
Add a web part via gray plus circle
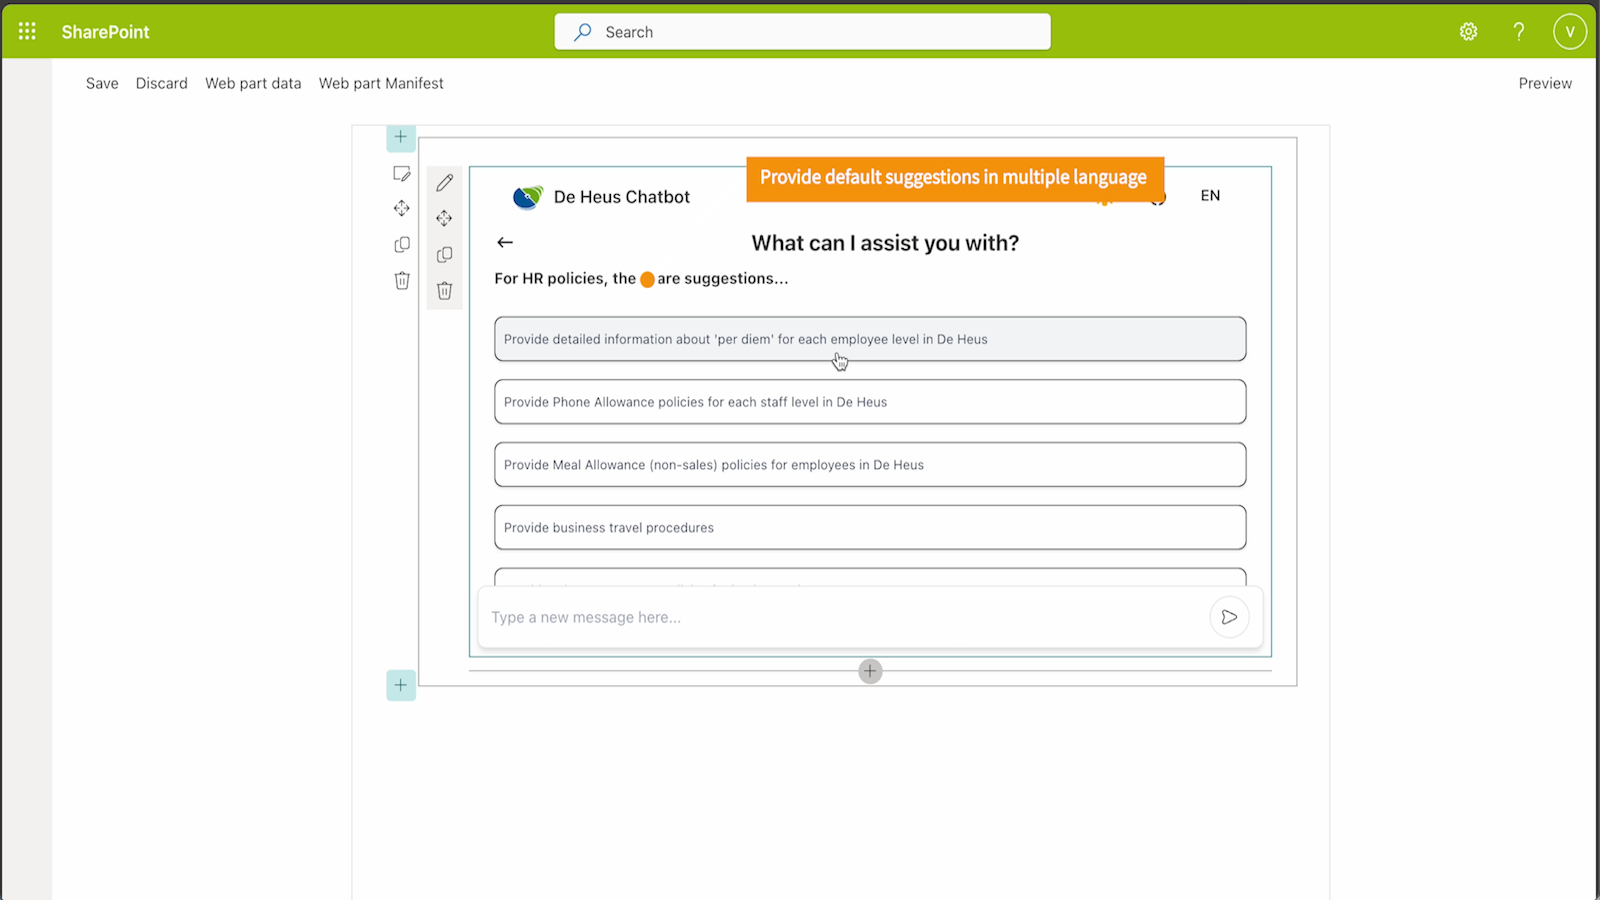click(870, 671)
